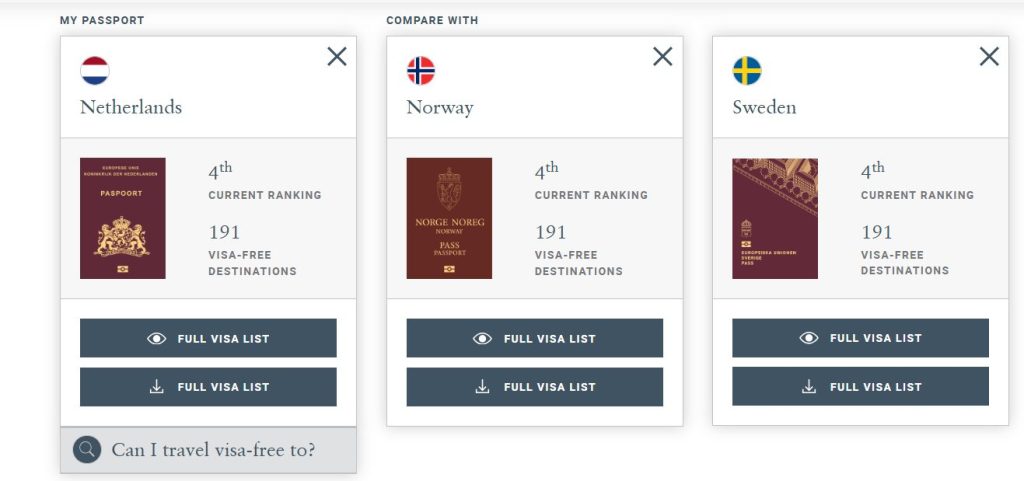1024x481 pixels.
Task: Click the Norway country name
Action: (440, 107)
